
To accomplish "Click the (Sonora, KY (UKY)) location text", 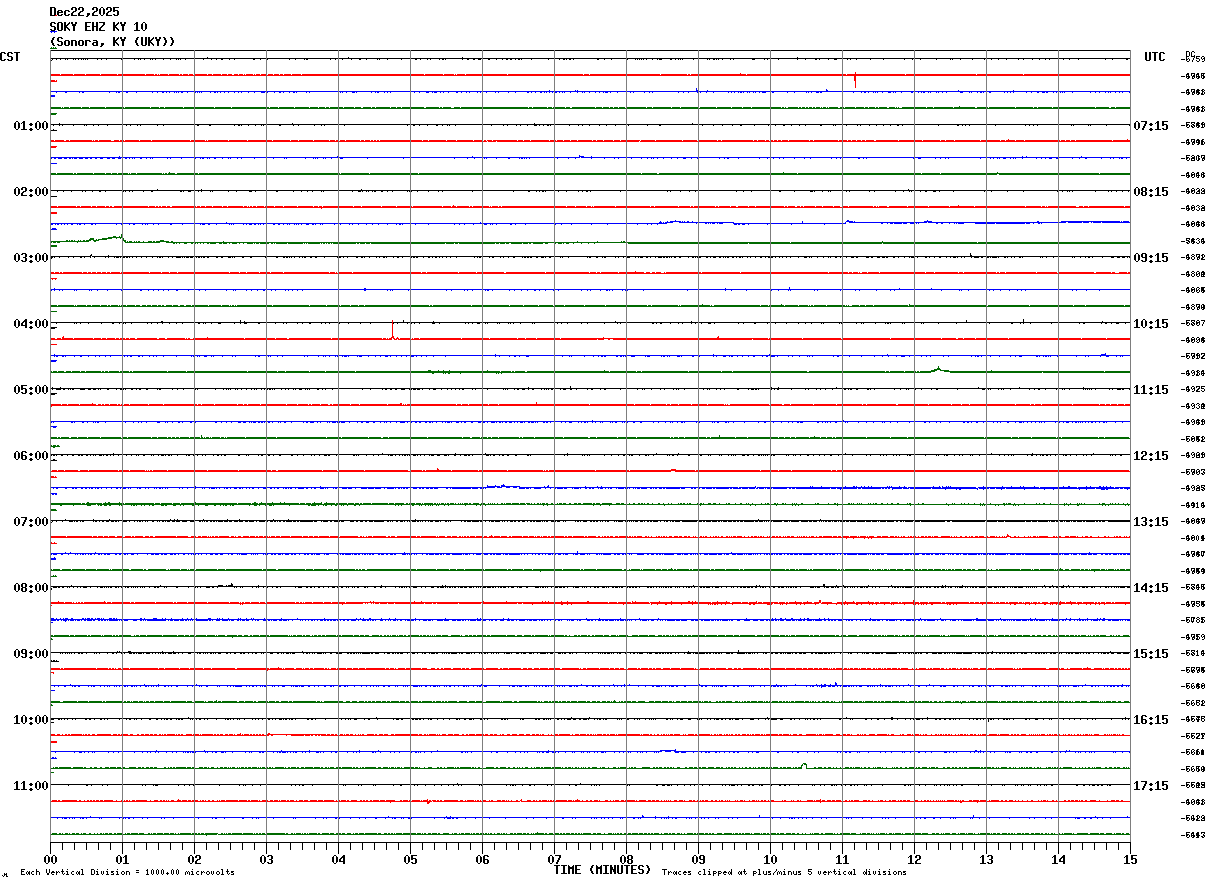I will pyautogui.click(x=112, y=42).
